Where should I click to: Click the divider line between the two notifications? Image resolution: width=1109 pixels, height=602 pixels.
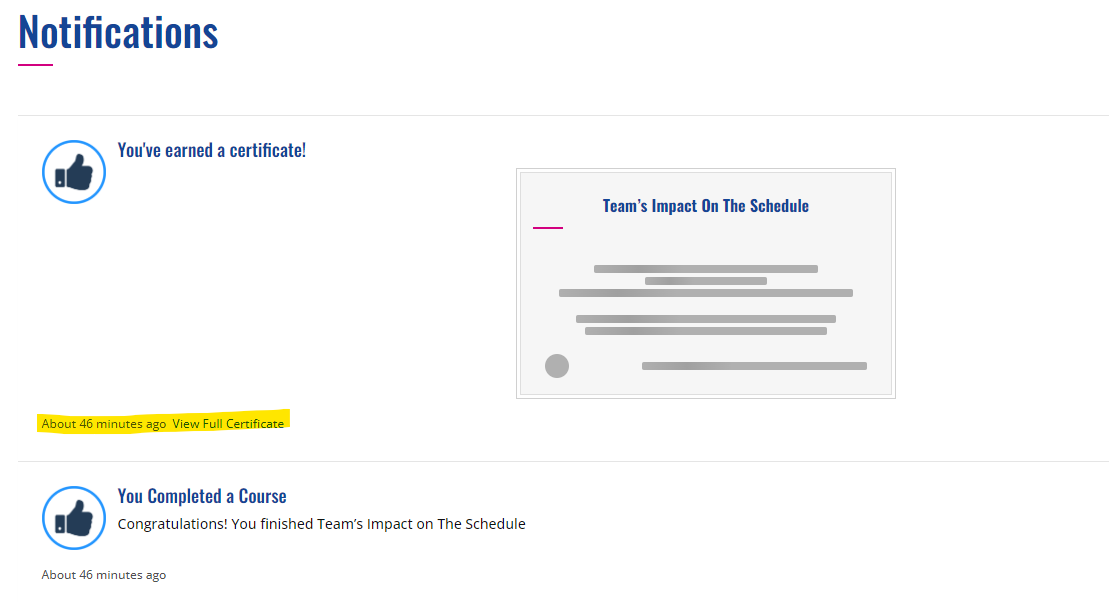tap(563, 461)
